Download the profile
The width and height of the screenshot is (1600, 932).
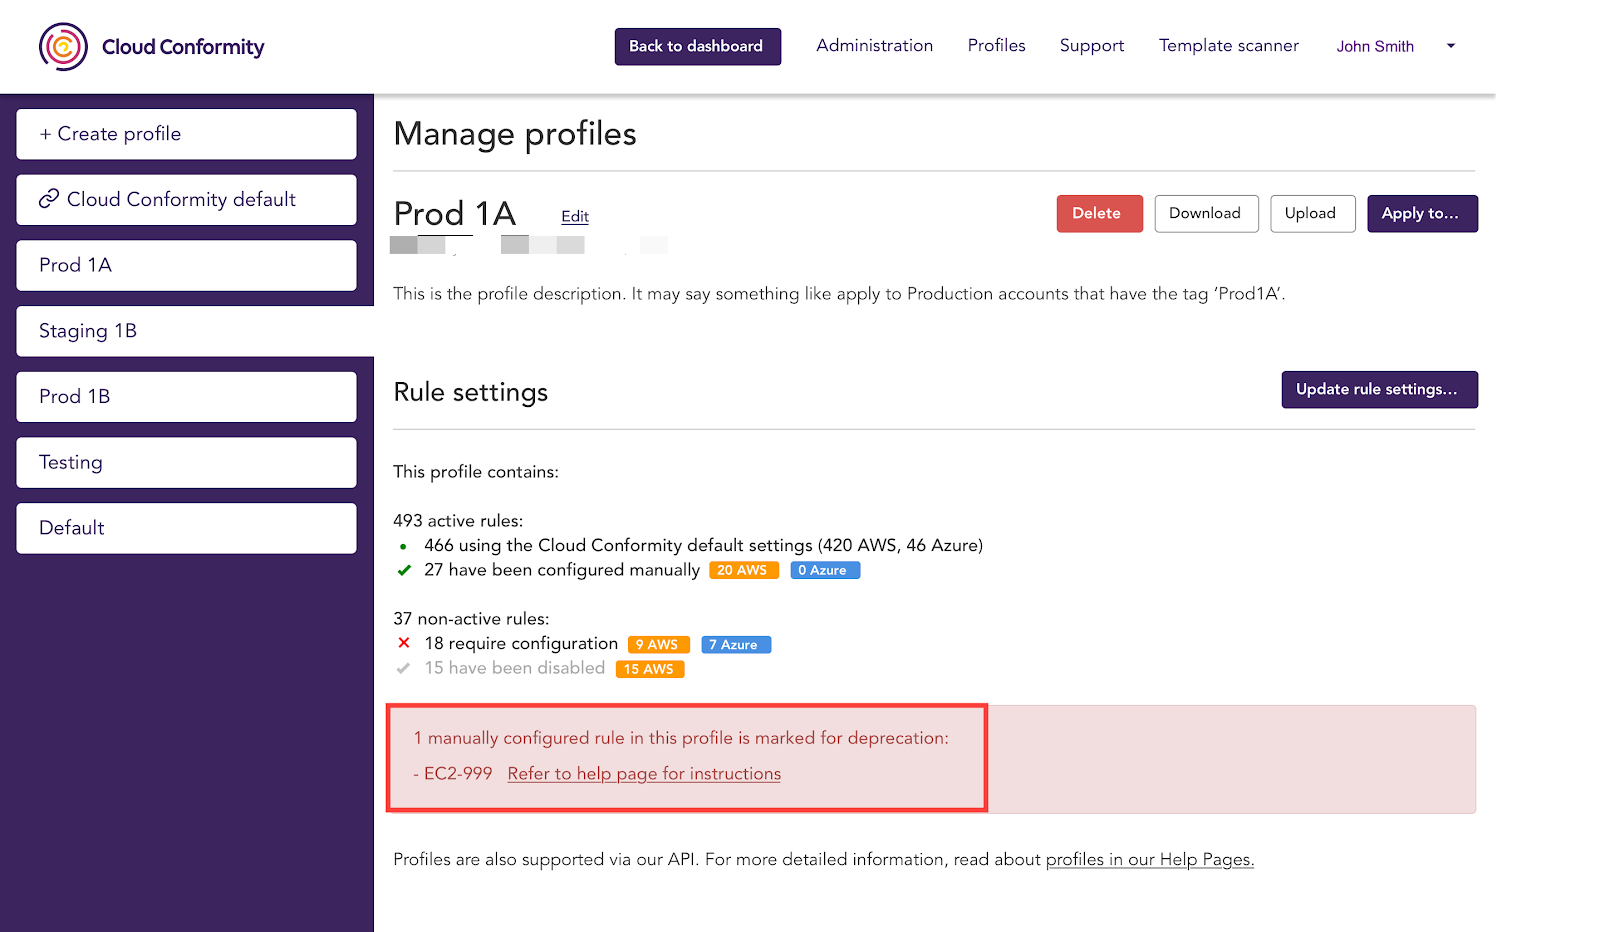click(1206, 213)
